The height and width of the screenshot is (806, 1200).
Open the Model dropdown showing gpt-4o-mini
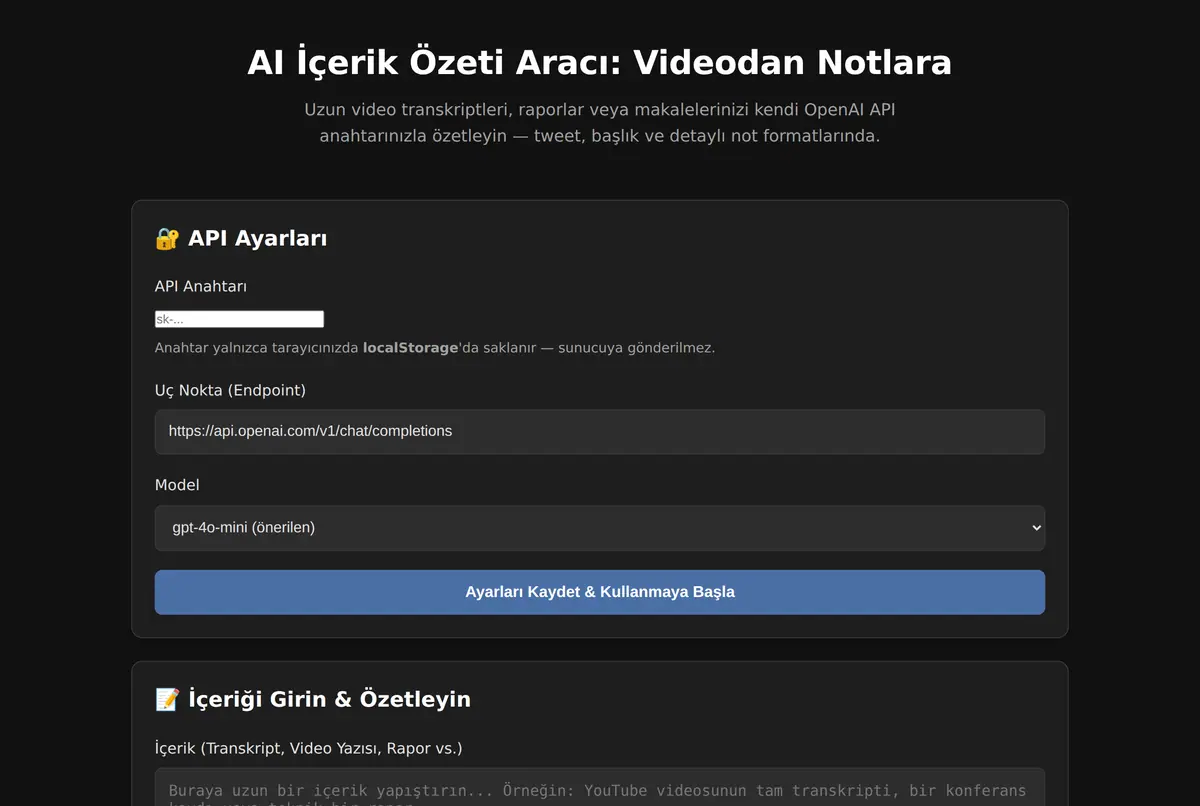tap(600, 528)
